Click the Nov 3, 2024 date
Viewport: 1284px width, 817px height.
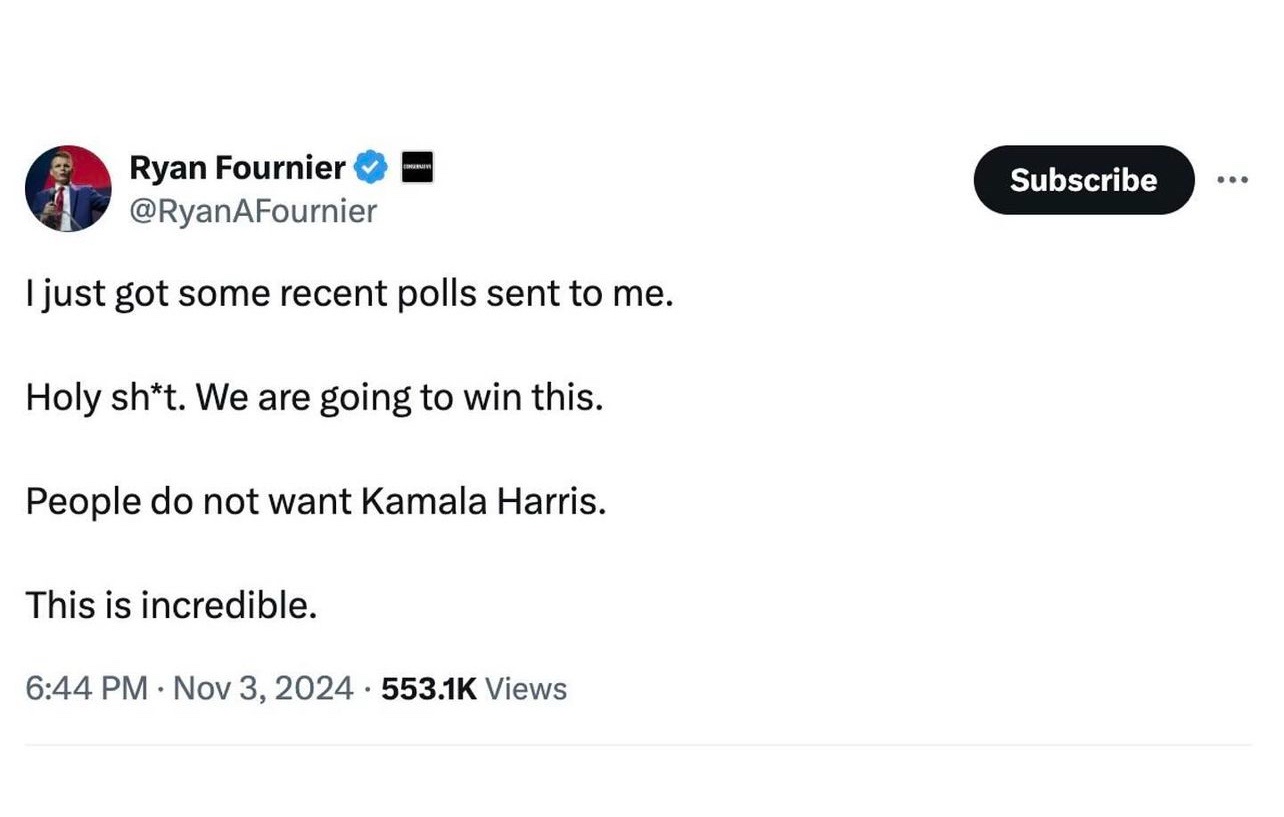[263, 689]
